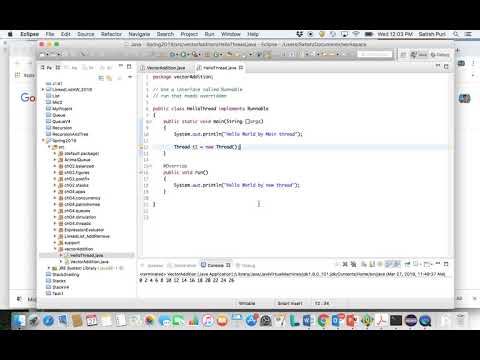Viewport: 480px width, 360px height.
Task: Open the Source menu
Action: point(86,34)
